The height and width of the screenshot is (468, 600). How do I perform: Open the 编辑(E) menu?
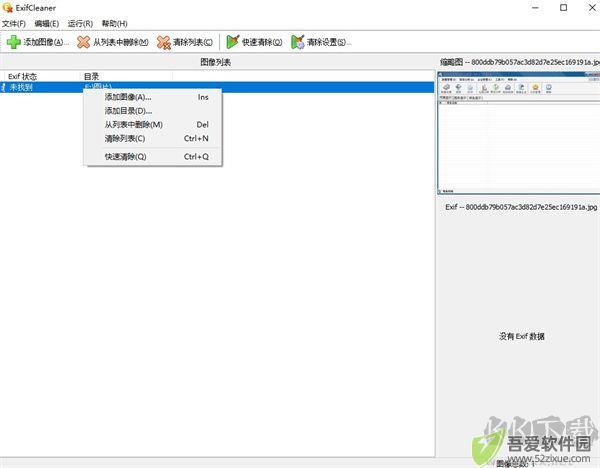point(47,24)
